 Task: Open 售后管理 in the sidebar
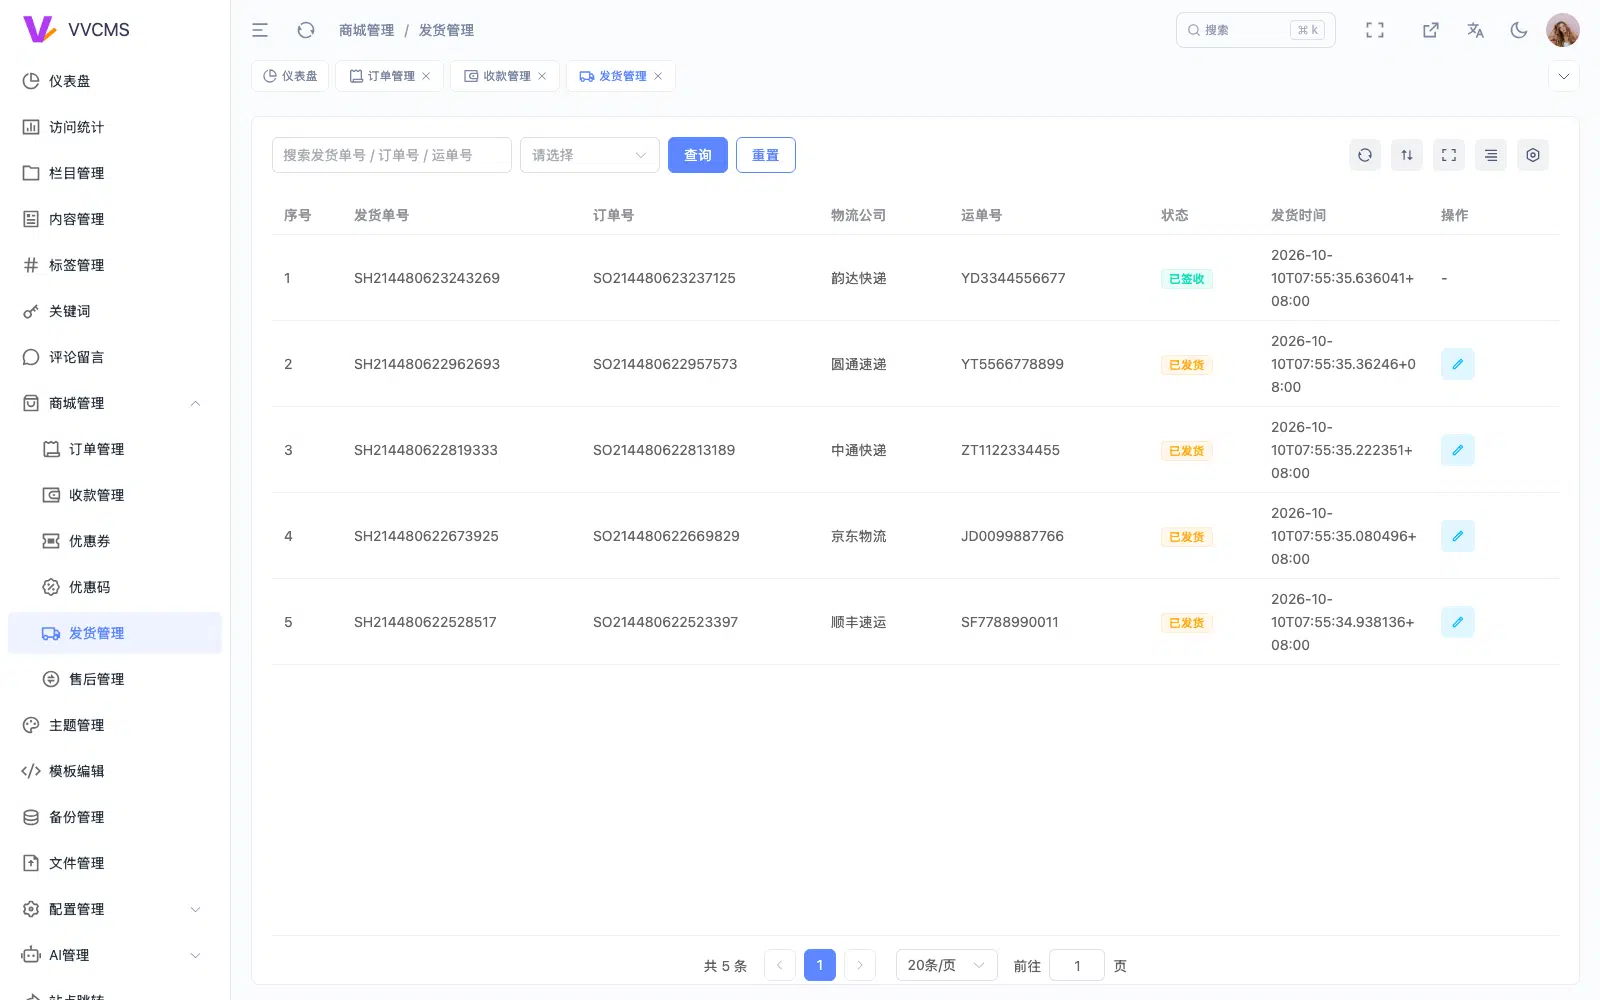[x=115, y=679]
